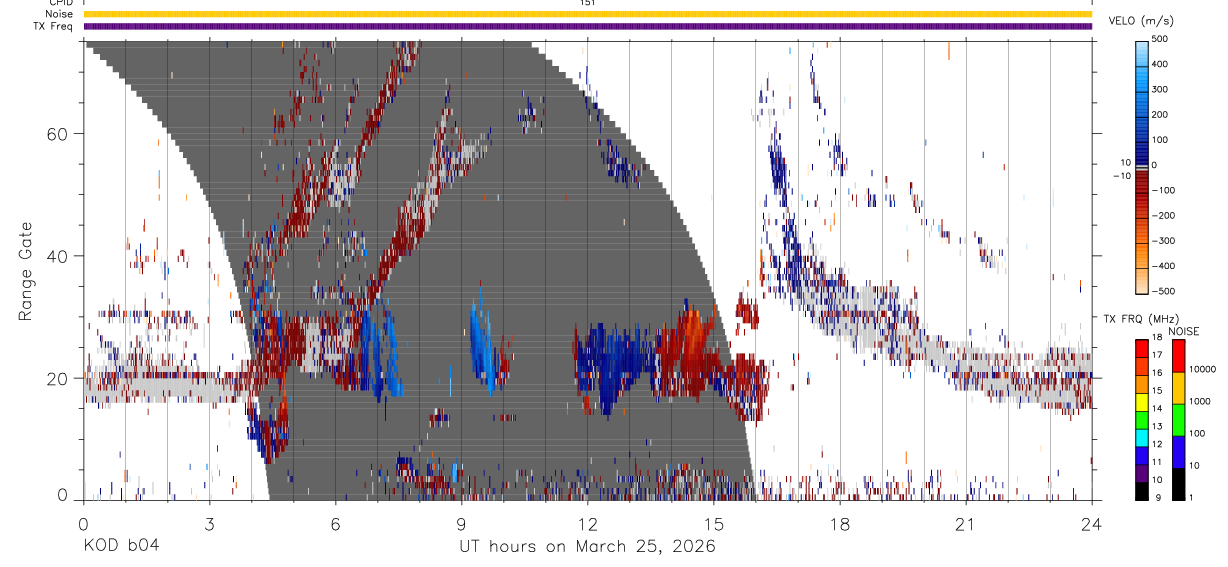Click the orange-red echo patch near 14.5 UT
Viewport: 1228px width, 567px height.
[x=692, y=338]
